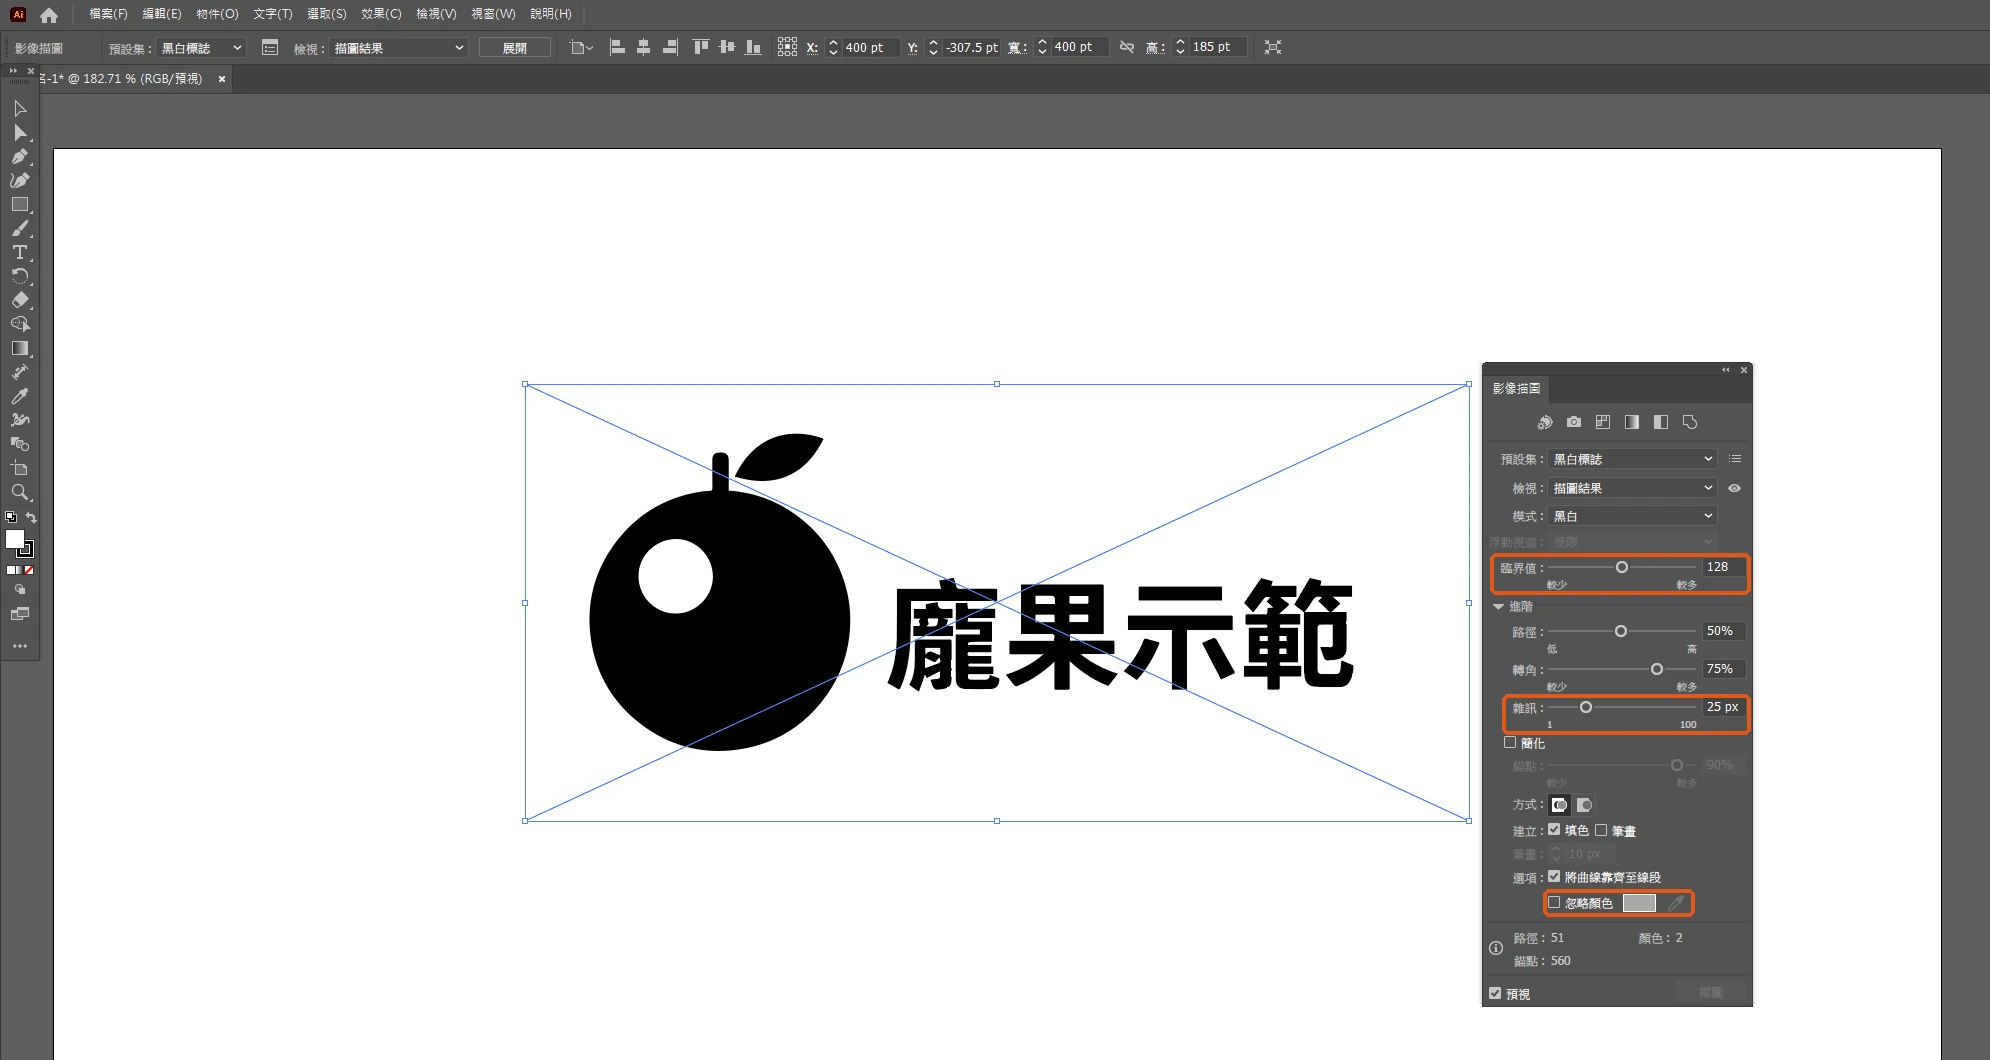Select the Eyedropper tool in toolbar
Viewport: 1990px width, 1060px height.
click(20, 396)
